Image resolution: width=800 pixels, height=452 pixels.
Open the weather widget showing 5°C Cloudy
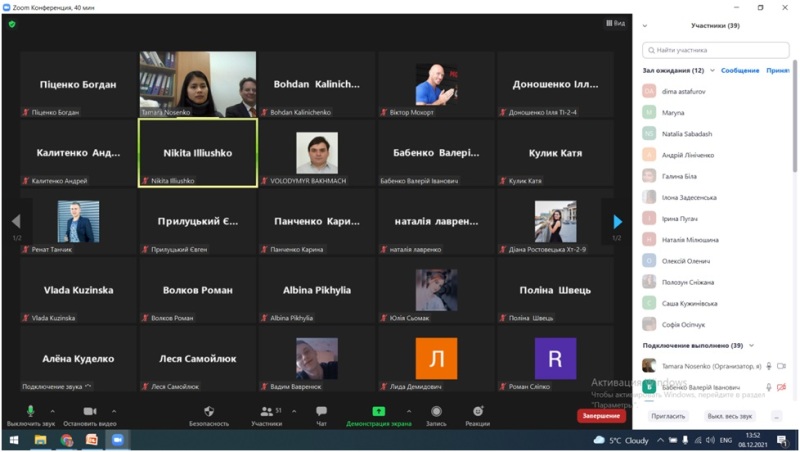point(621,440)
